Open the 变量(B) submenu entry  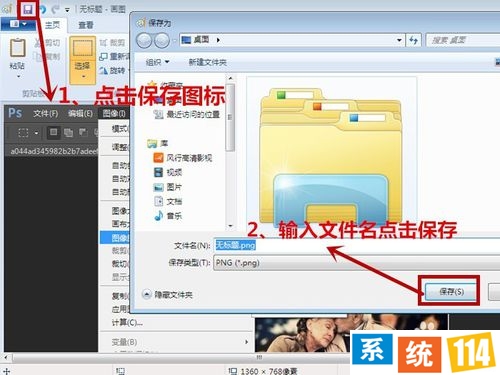pyautogui.click(x=176, y=342)
